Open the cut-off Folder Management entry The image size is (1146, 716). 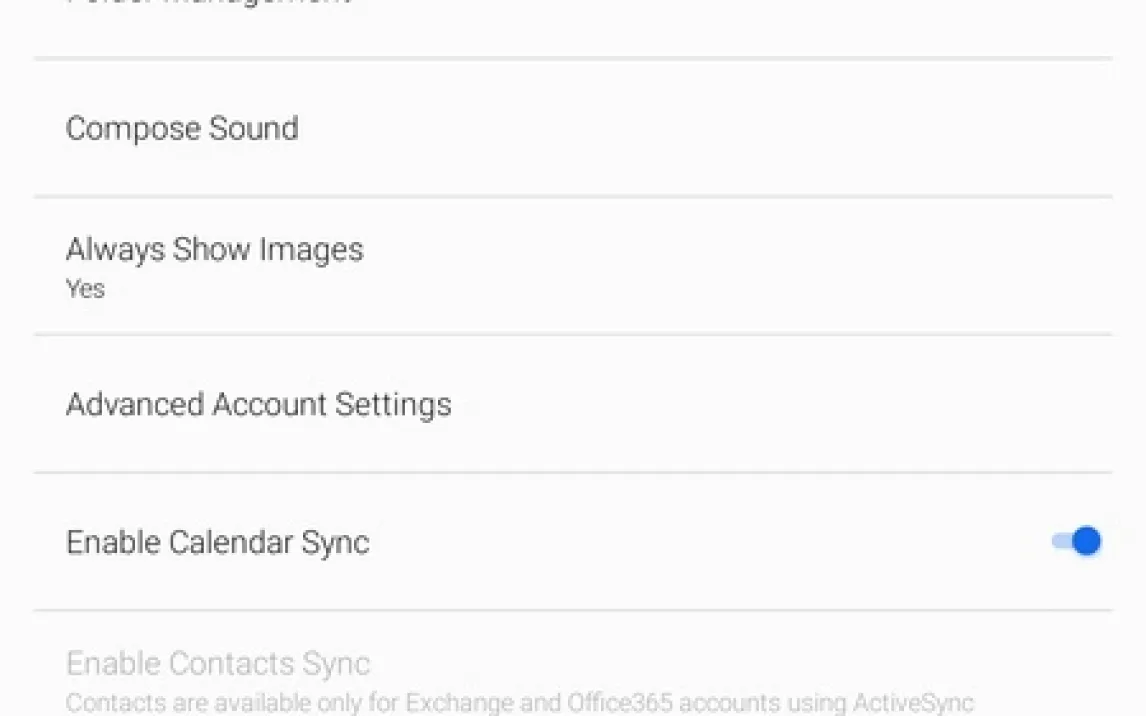pyautogui.click(x=208, y=4)
